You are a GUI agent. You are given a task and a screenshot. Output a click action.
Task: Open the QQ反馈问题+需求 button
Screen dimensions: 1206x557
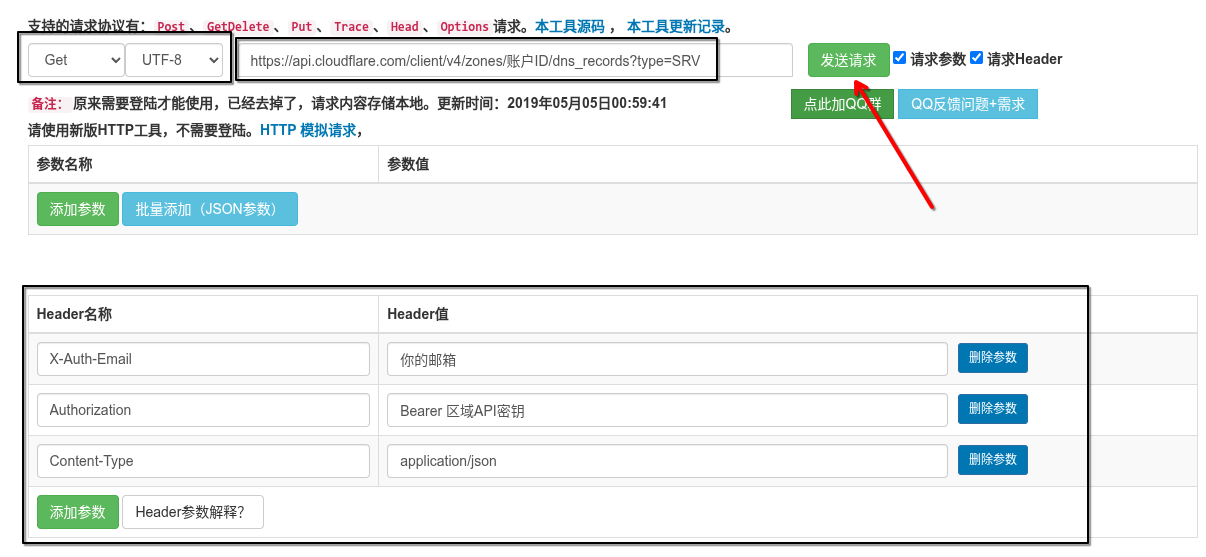point(967,105)
